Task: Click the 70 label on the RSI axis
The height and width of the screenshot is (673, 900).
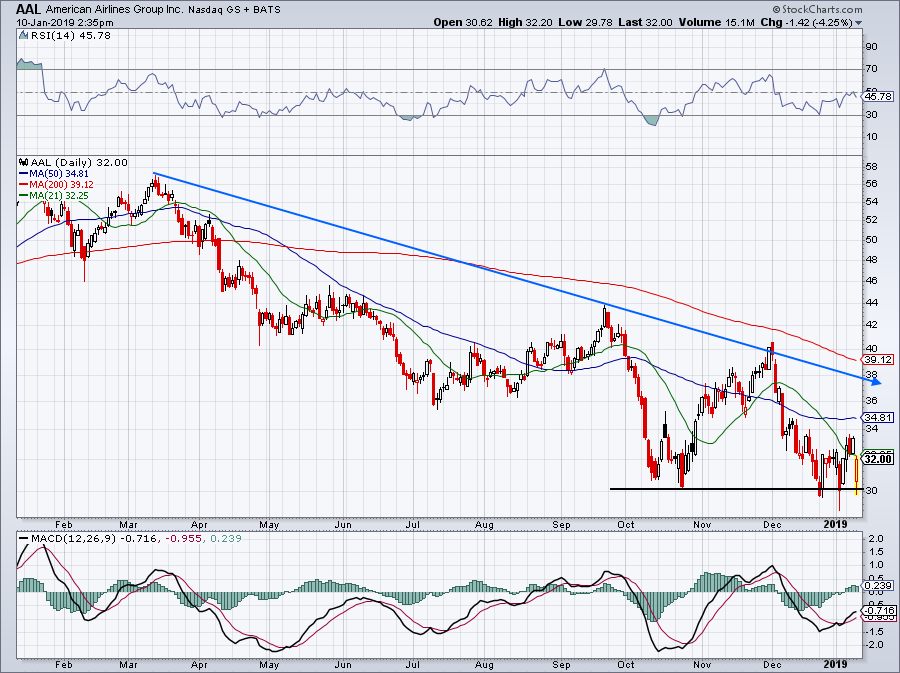Action: point(871,69)
